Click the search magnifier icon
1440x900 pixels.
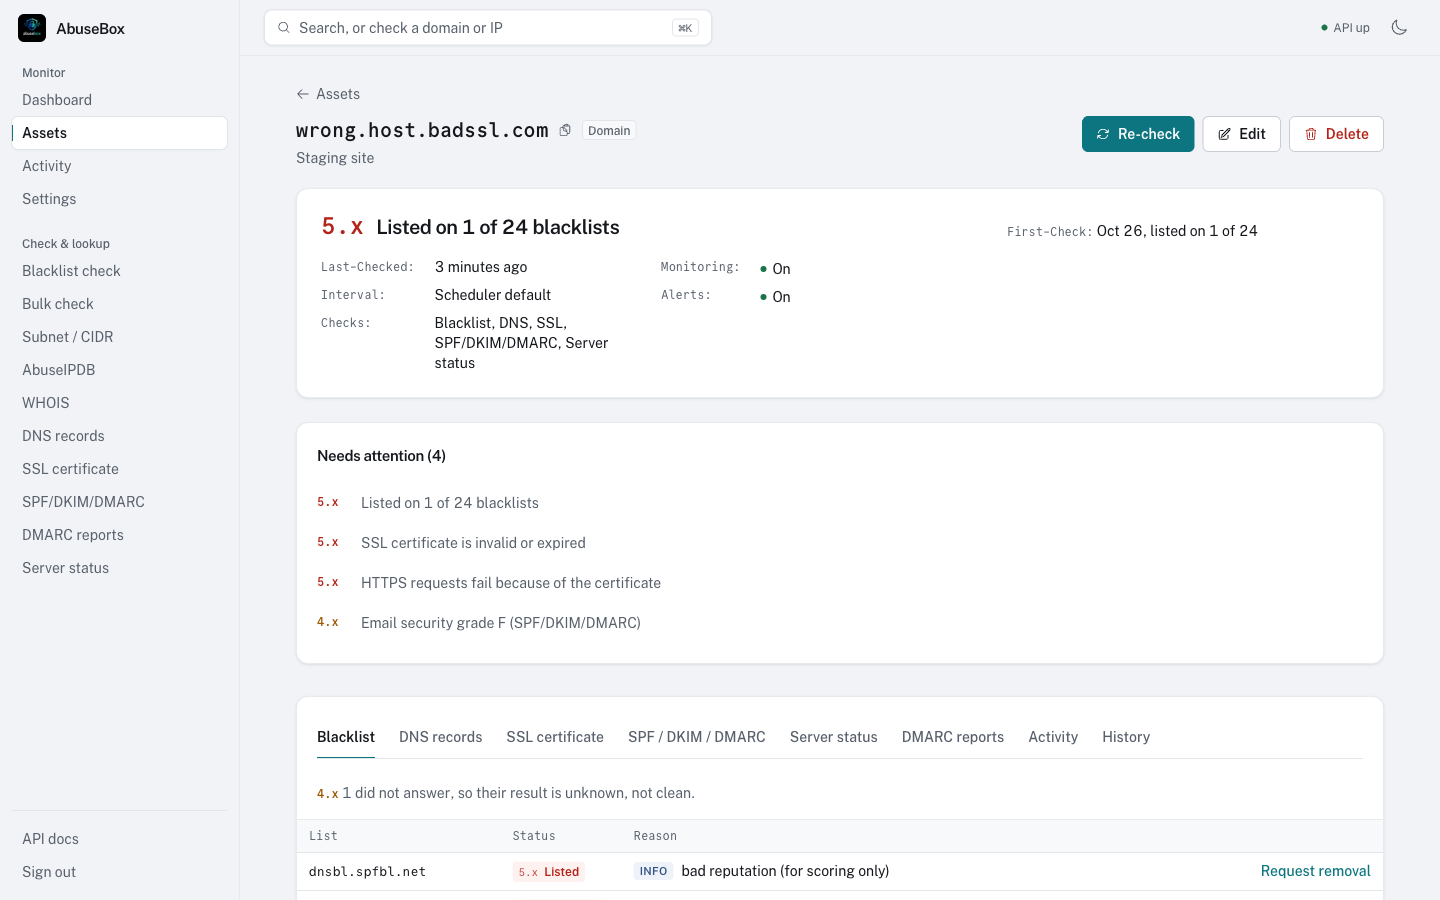(x=284, y=28)
